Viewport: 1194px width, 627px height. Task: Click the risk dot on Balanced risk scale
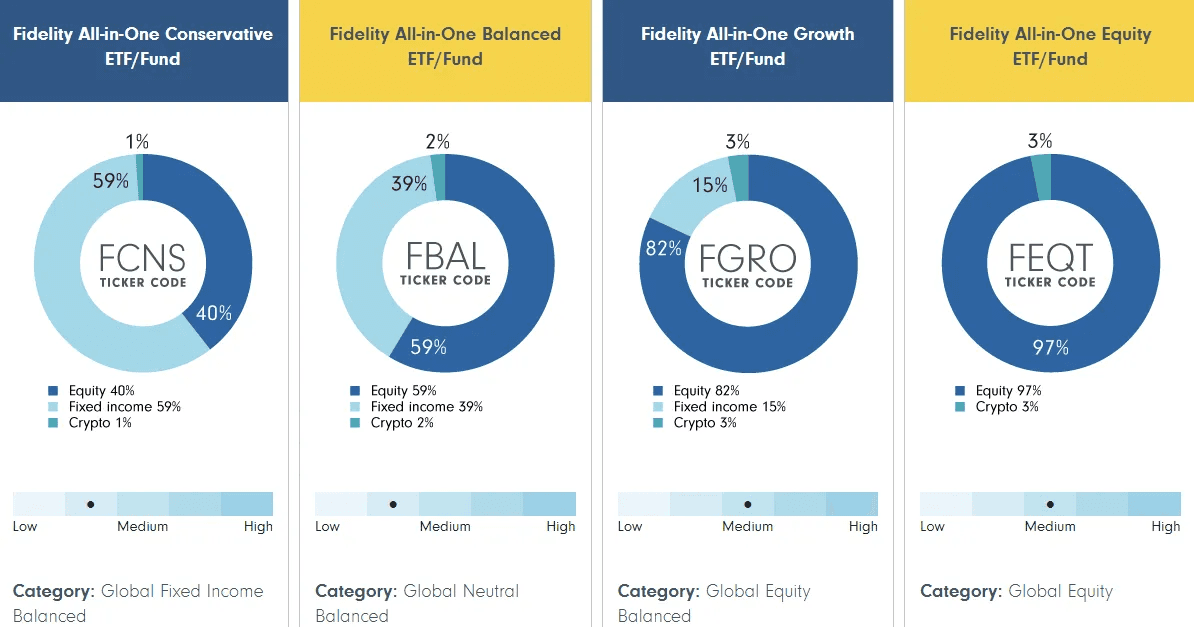pyautogui.click(x=393, y=504)
